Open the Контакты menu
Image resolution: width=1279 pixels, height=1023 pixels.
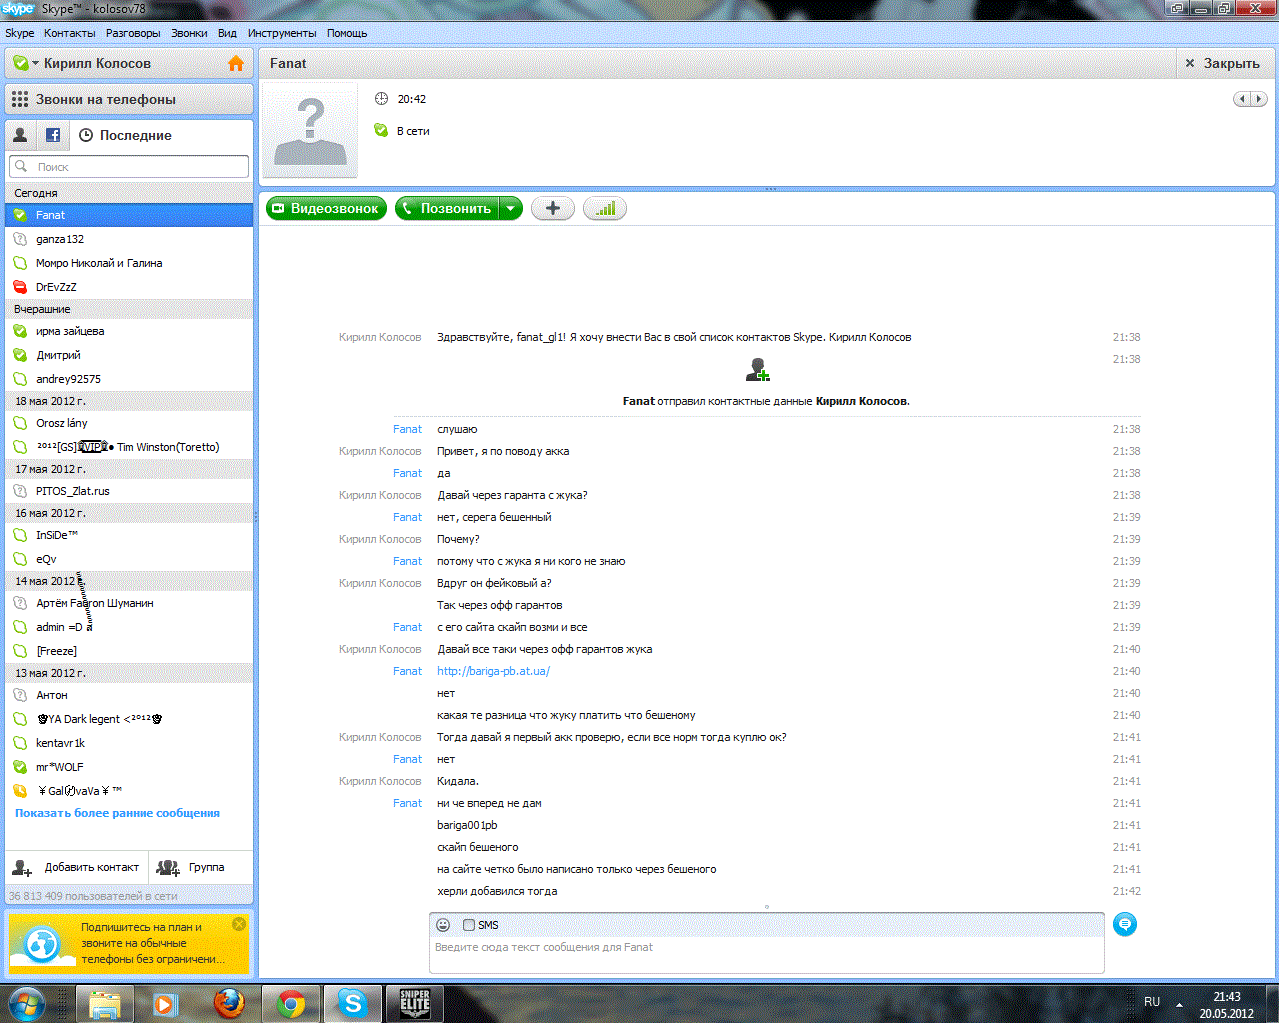coord(70,33)
